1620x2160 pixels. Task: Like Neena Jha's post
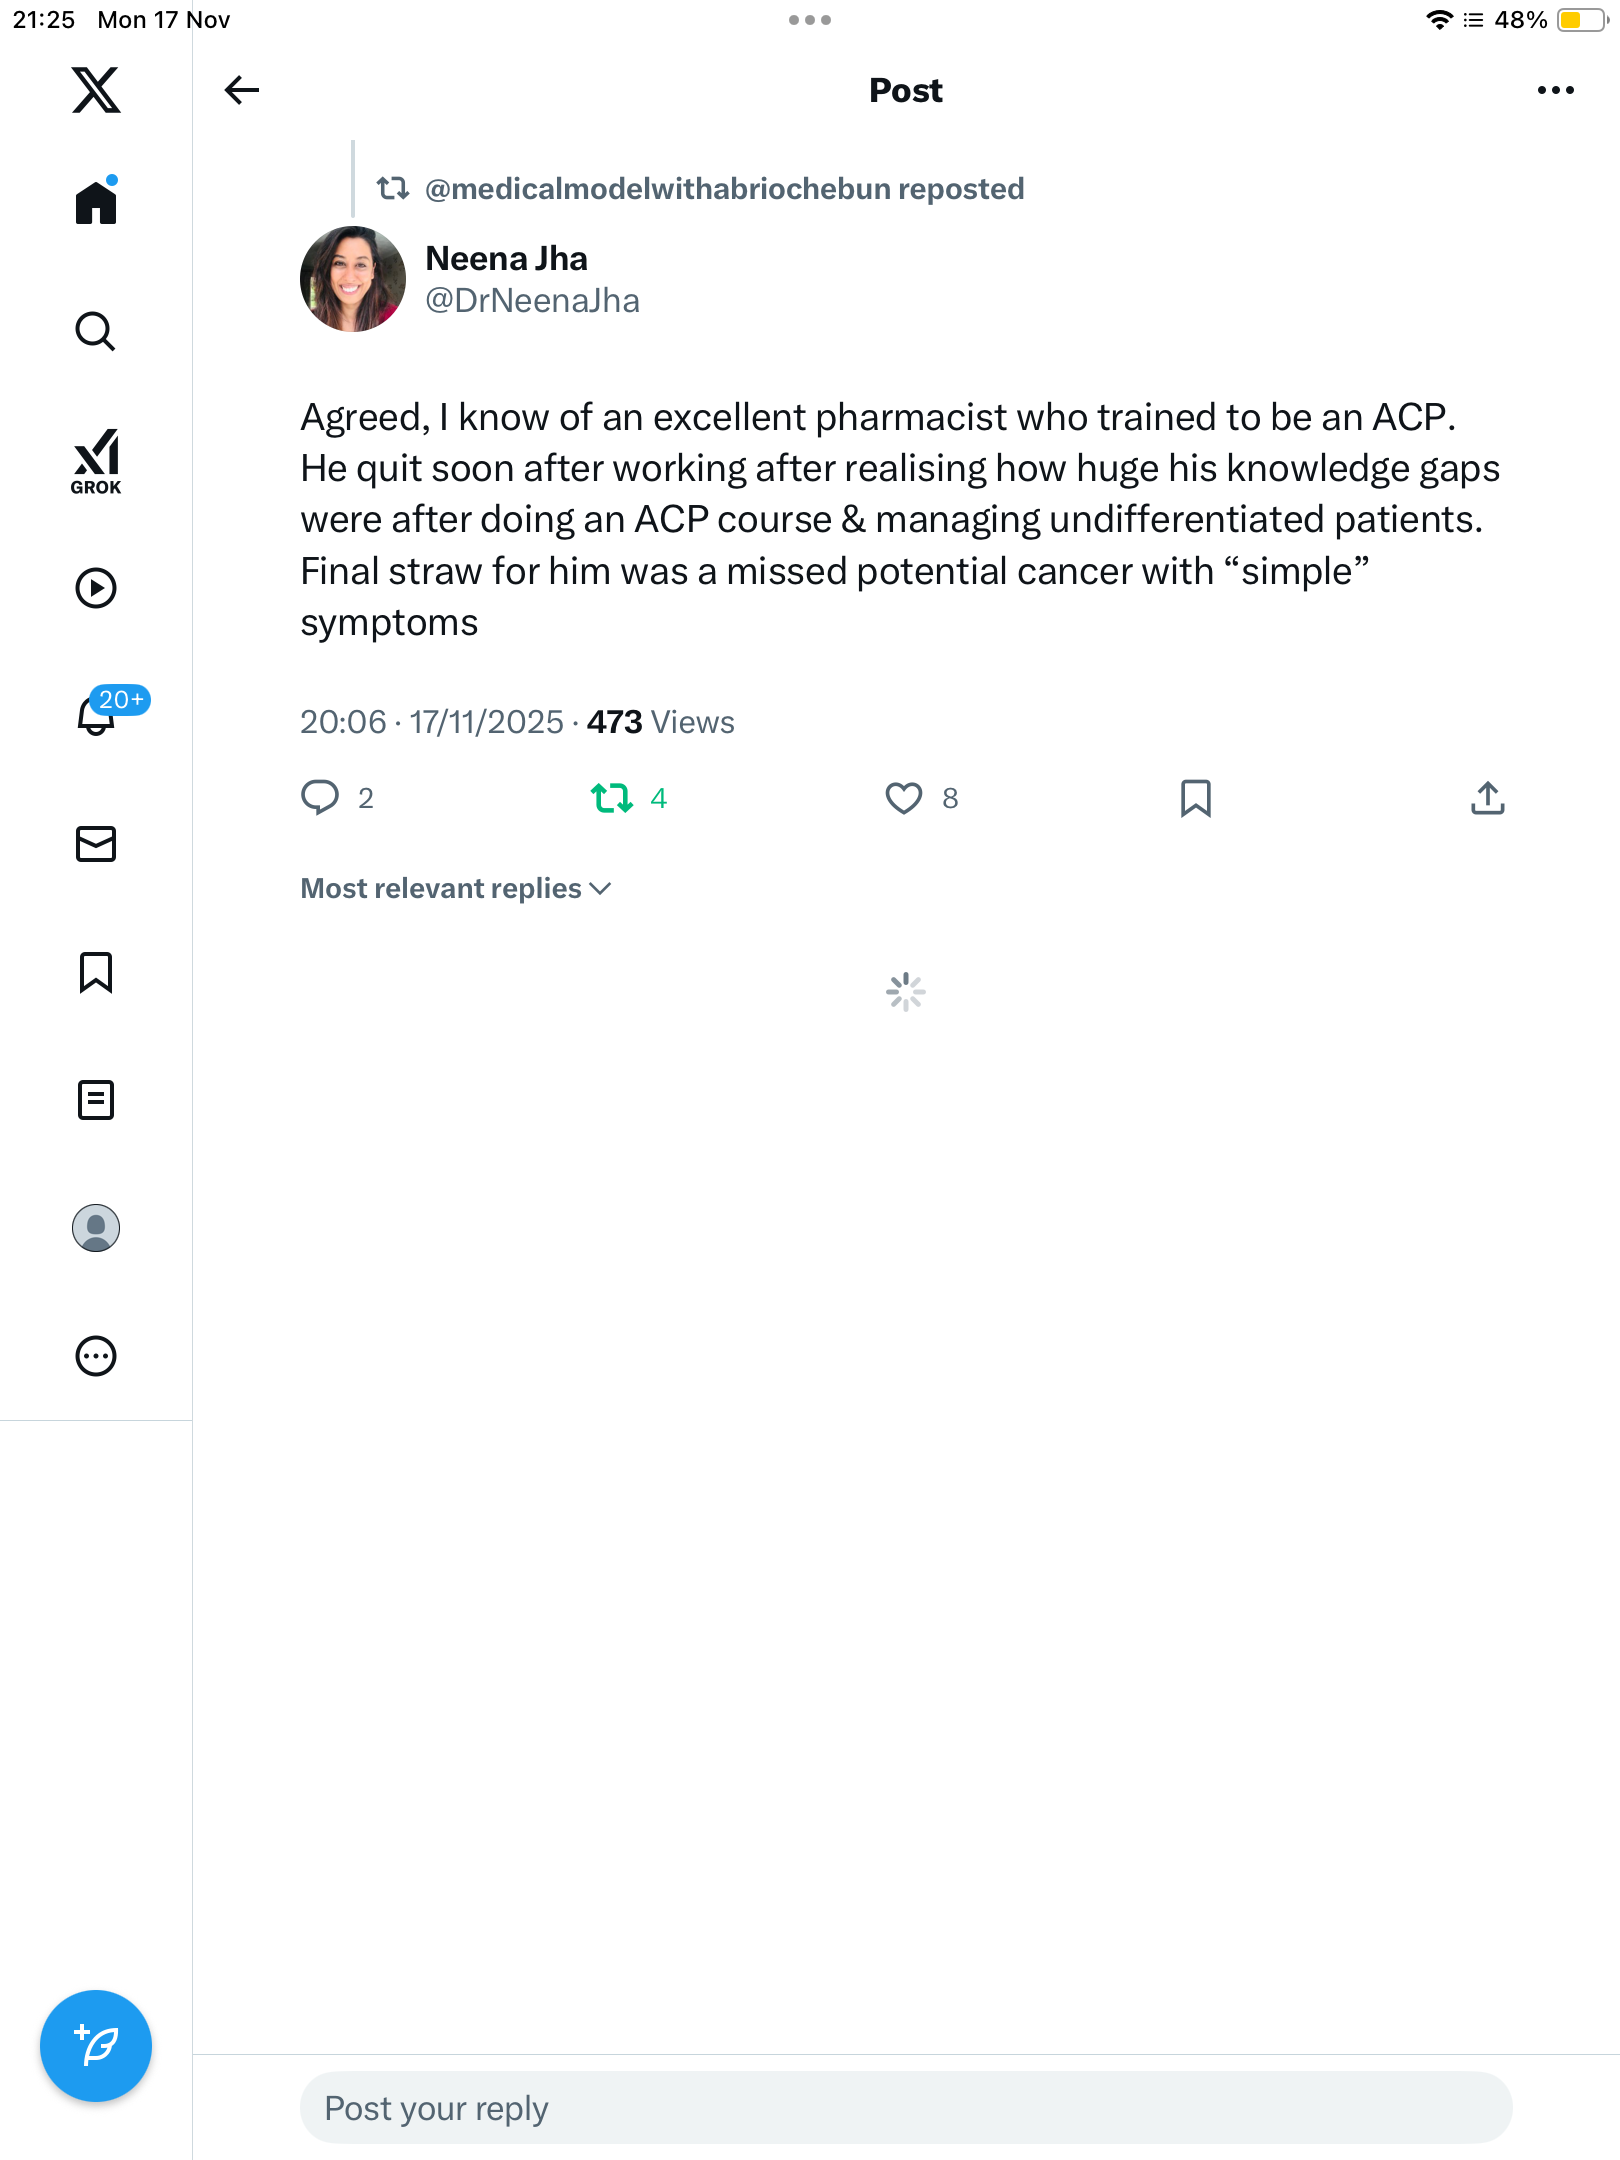(904, 798)
